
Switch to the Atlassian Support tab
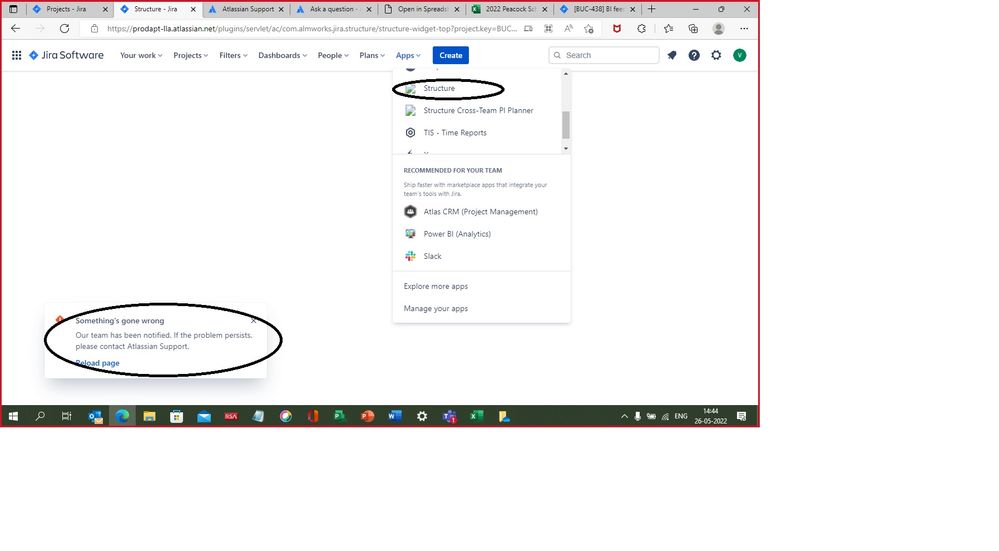pos(246,9)
